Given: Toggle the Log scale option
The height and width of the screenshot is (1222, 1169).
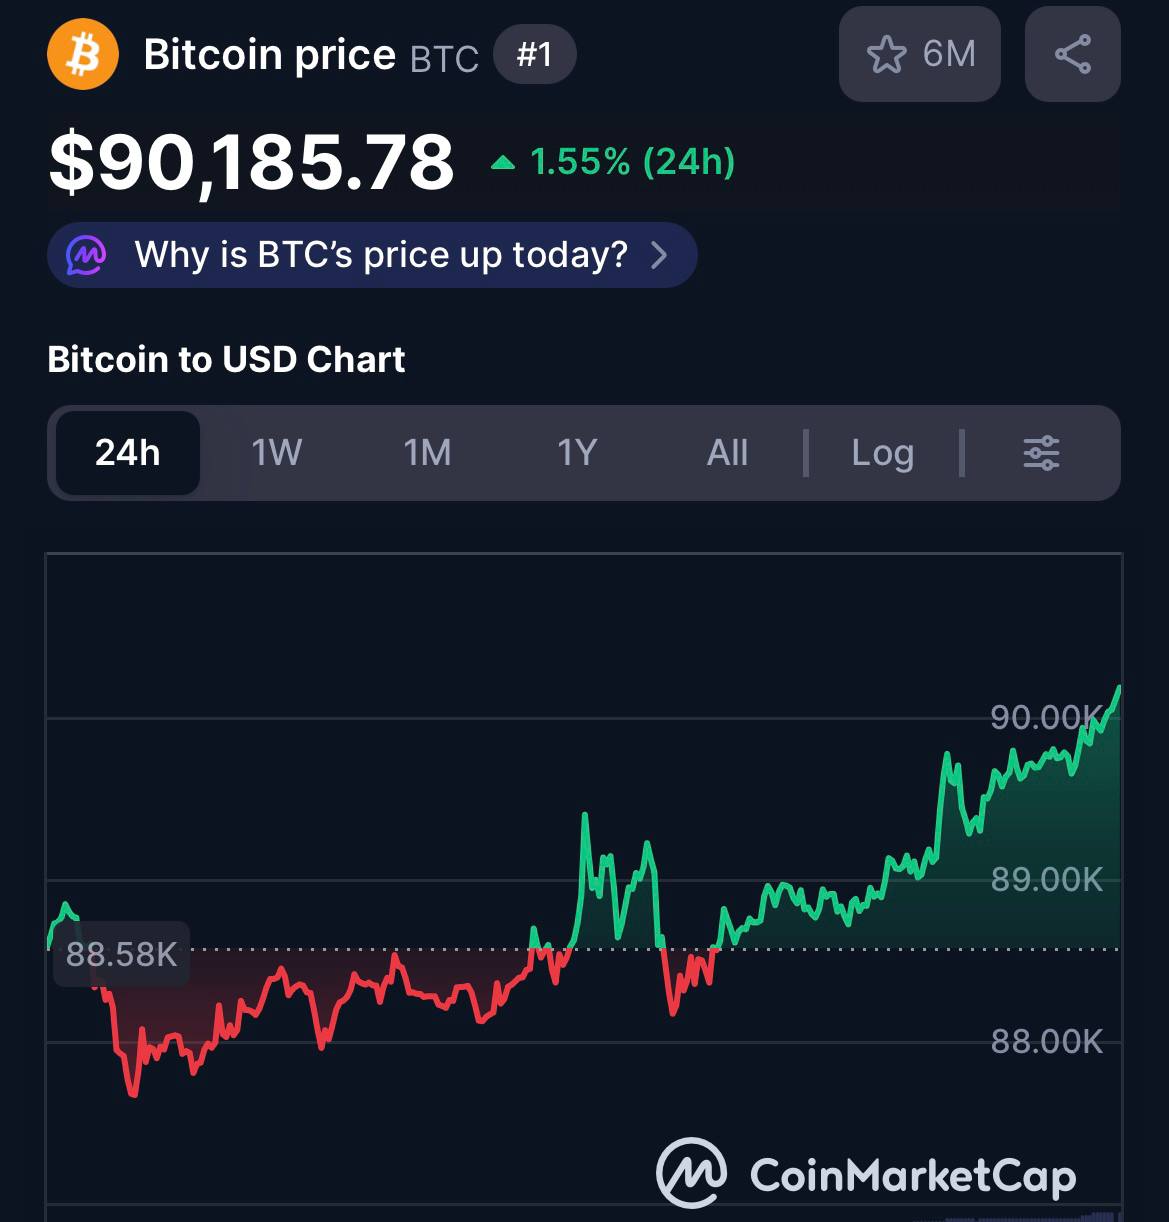Looking at the screenshot, I should [882, 453].
